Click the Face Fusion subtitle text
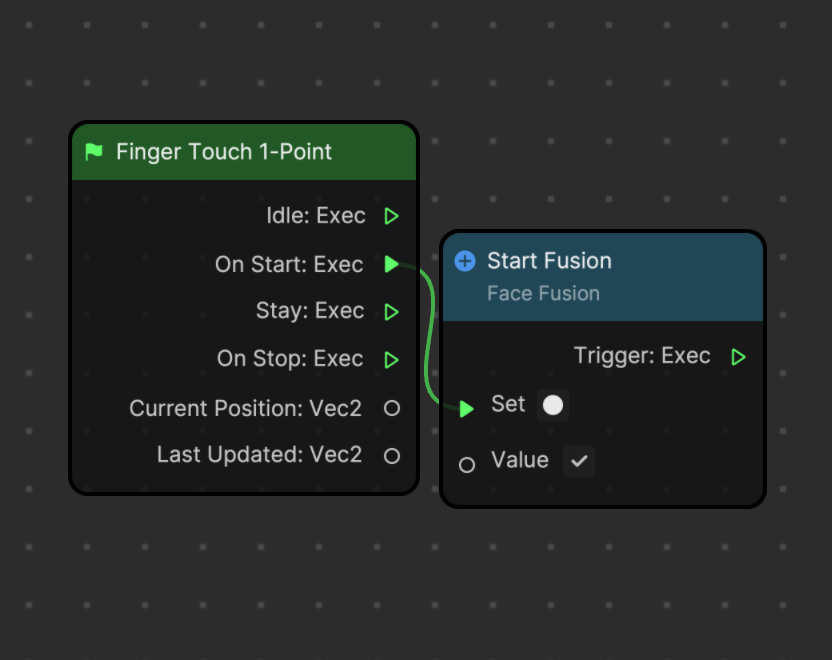 click(x=543, y=293)
